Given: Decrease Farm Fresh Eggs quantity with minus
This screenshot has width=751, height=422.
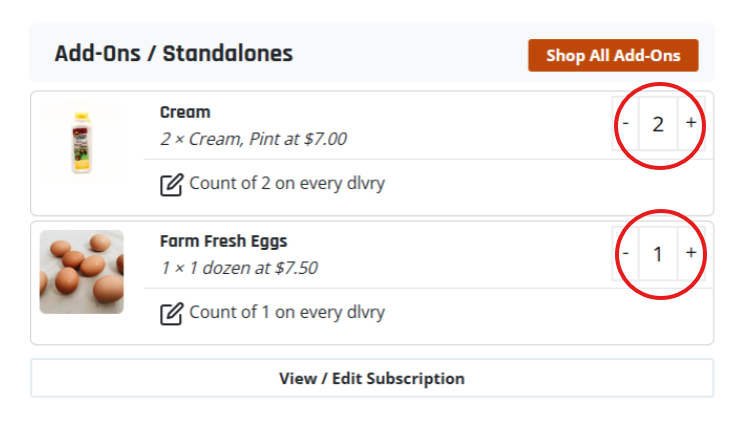Looking at the screenshot, I should pyautogui.click(x=626, y=253).
